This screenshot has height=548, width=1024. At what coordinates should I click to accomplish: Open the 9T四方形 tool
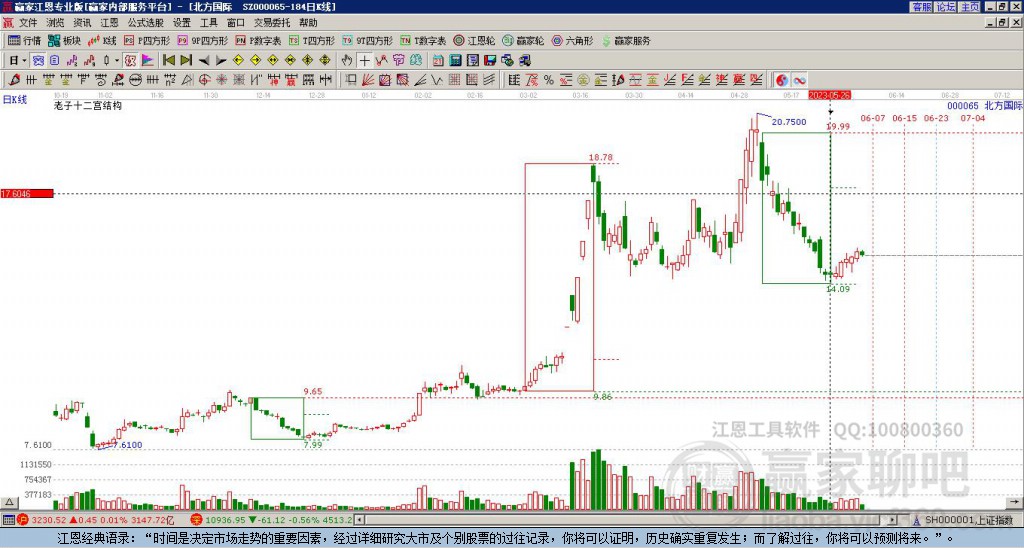[x=367, y=40]
